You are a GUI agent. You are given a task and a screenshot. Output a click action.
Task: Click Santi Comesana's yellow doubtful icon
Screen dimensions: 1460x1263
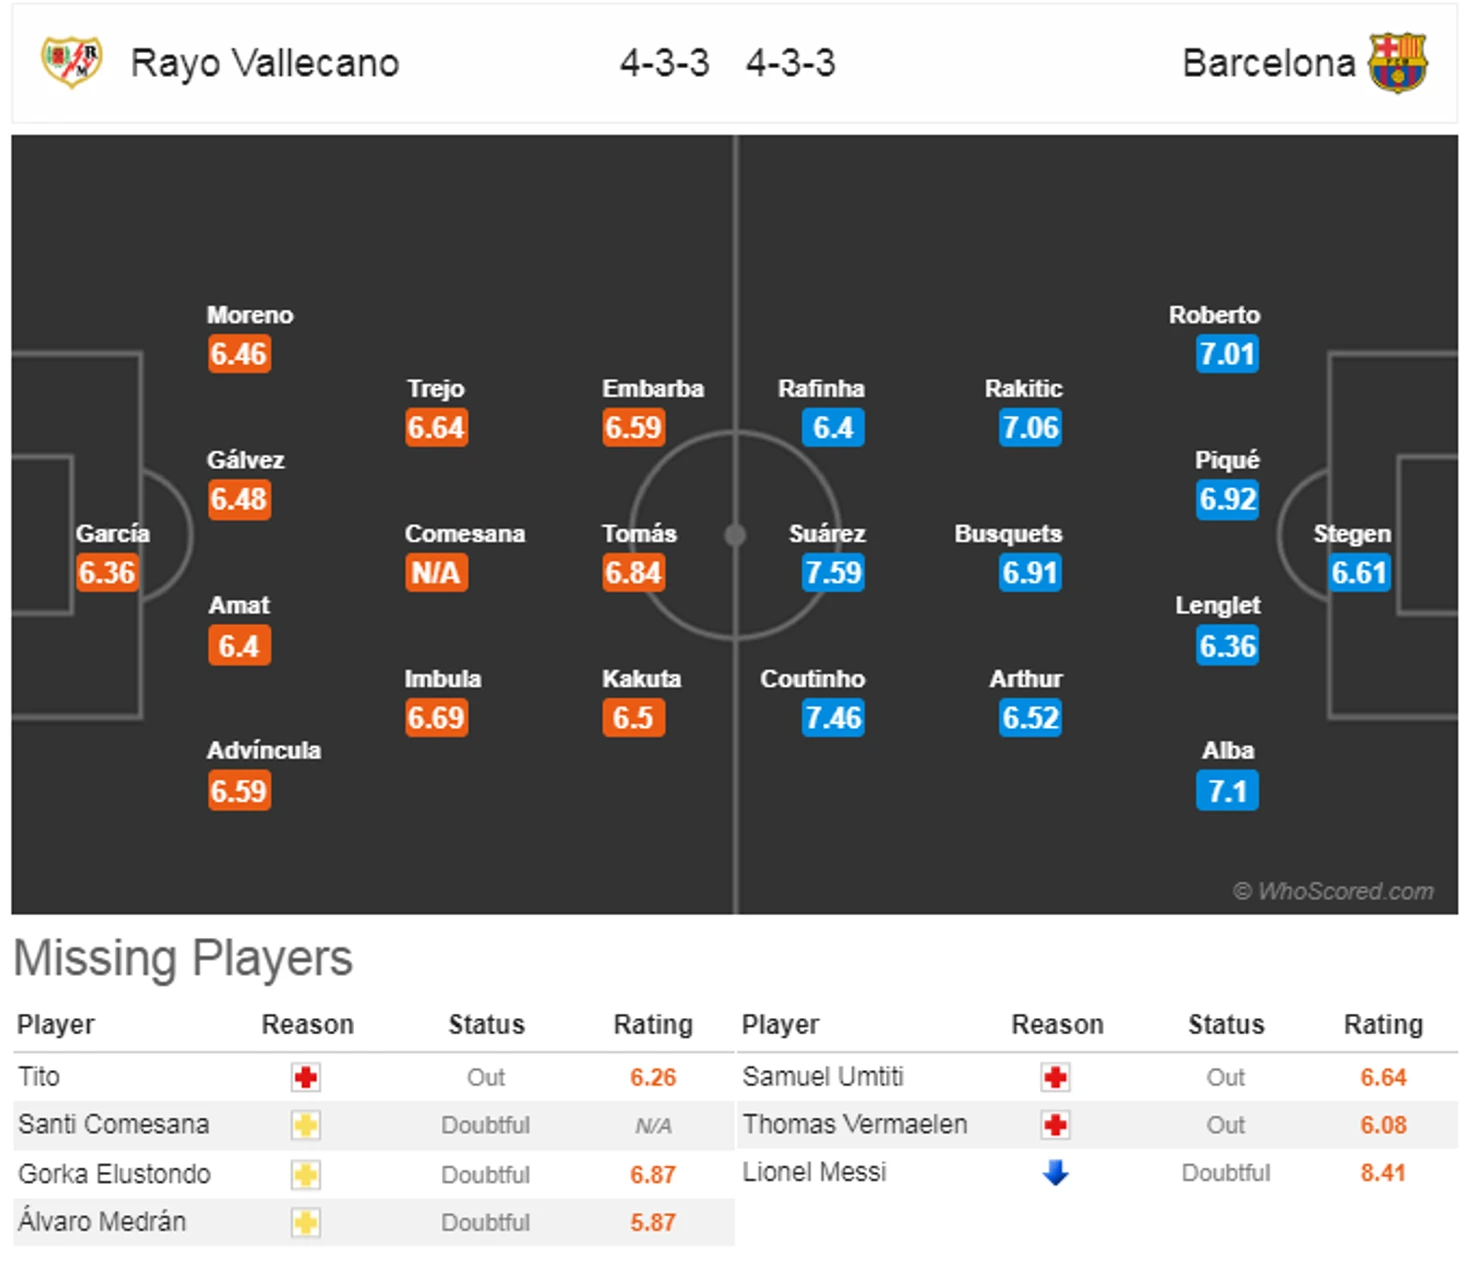coord(305,1125)
